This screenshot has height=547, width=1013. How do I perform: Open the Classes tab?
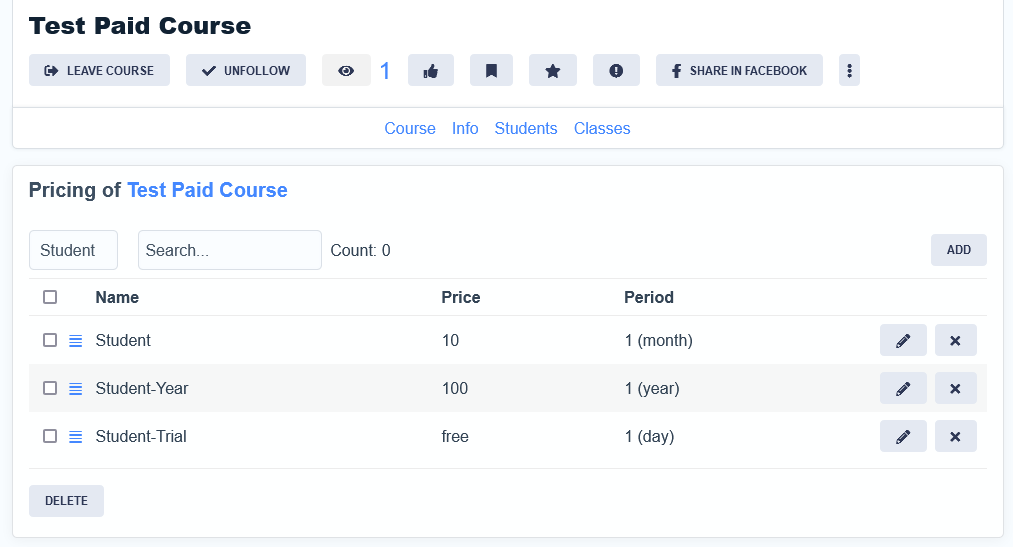point(602,128)
